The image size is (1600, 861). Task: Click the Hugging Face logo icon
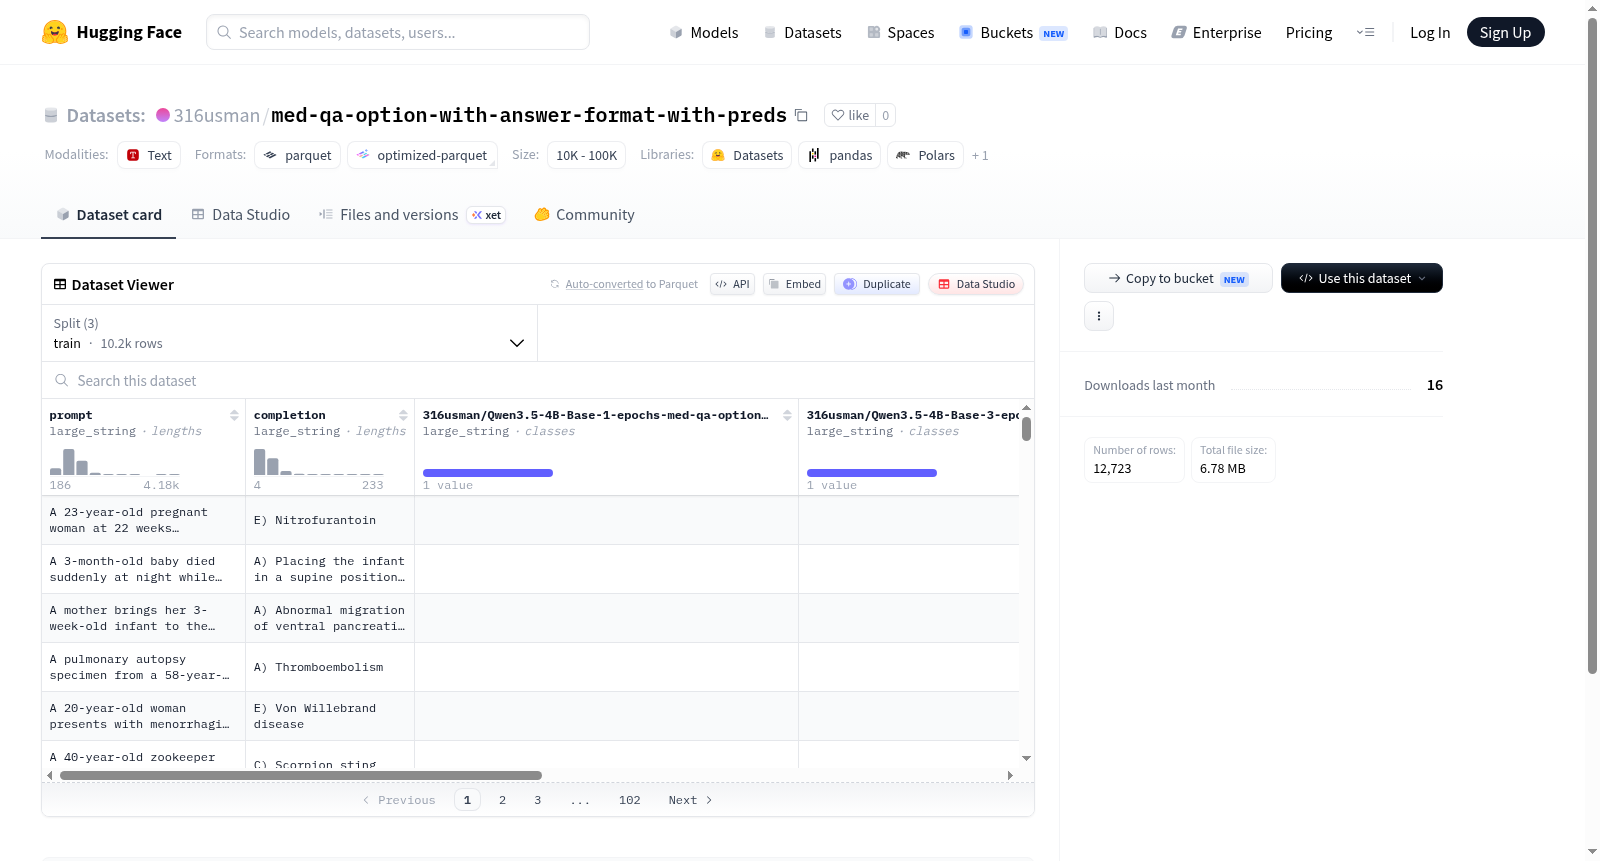coord(55,32)
